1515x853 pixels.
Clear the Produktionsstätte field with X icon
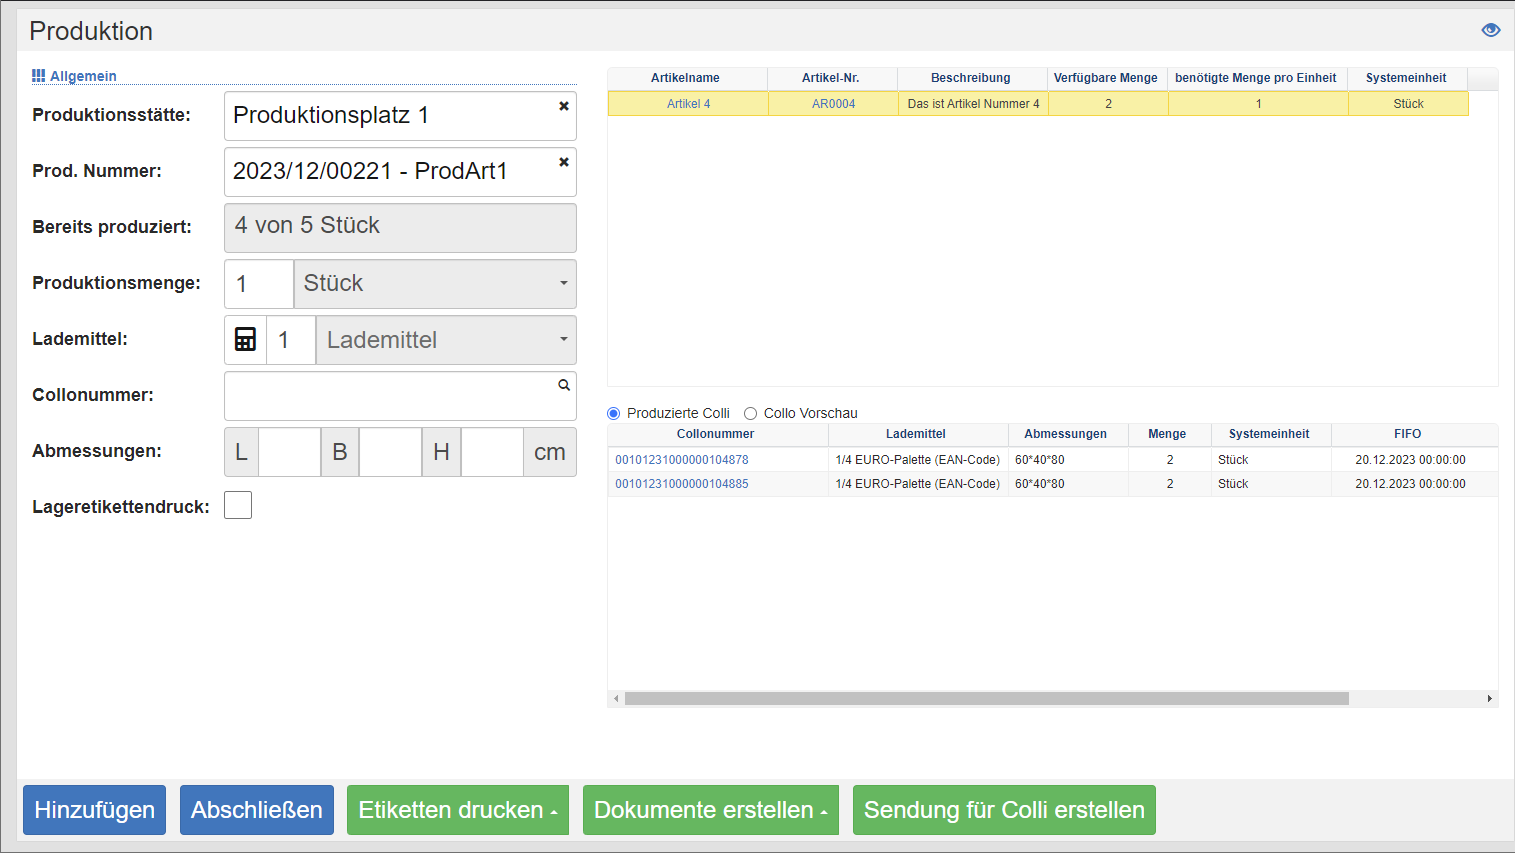(x=564, y=106)
